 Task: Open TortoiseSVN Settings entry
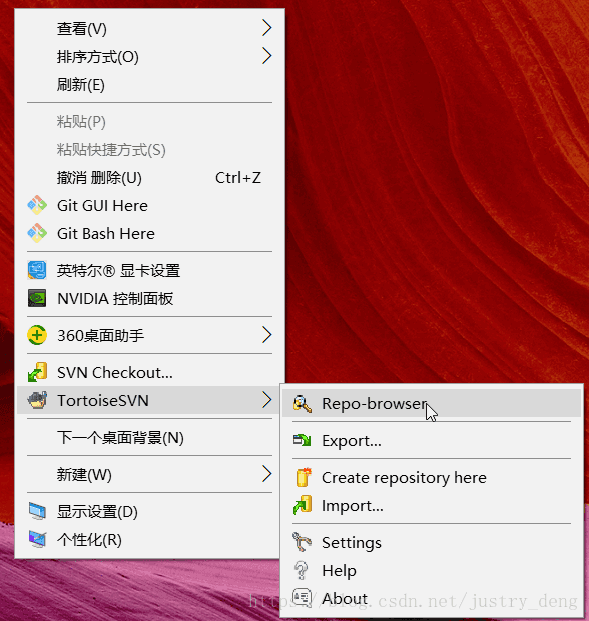pos(431,542)
